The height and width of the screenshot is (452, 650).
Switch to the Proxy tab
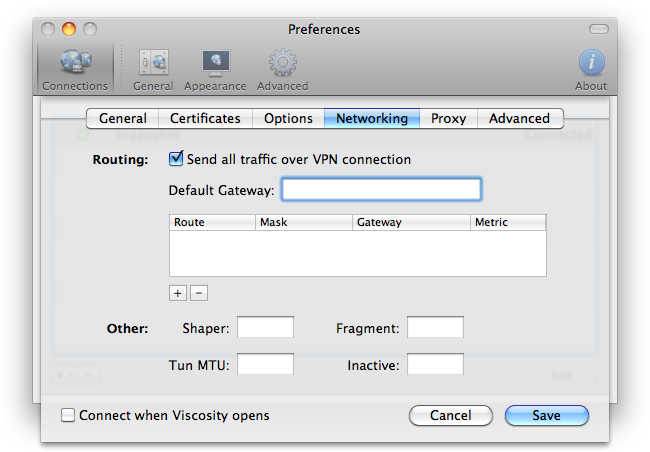coord(448,118)
